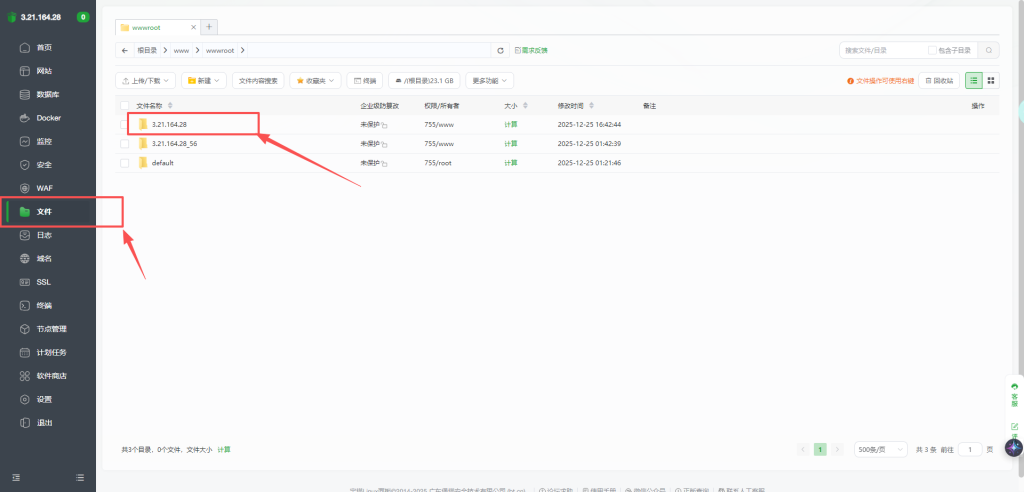
Task: Open 首页 in the sidebar
Action: click(x=44, y=48)
